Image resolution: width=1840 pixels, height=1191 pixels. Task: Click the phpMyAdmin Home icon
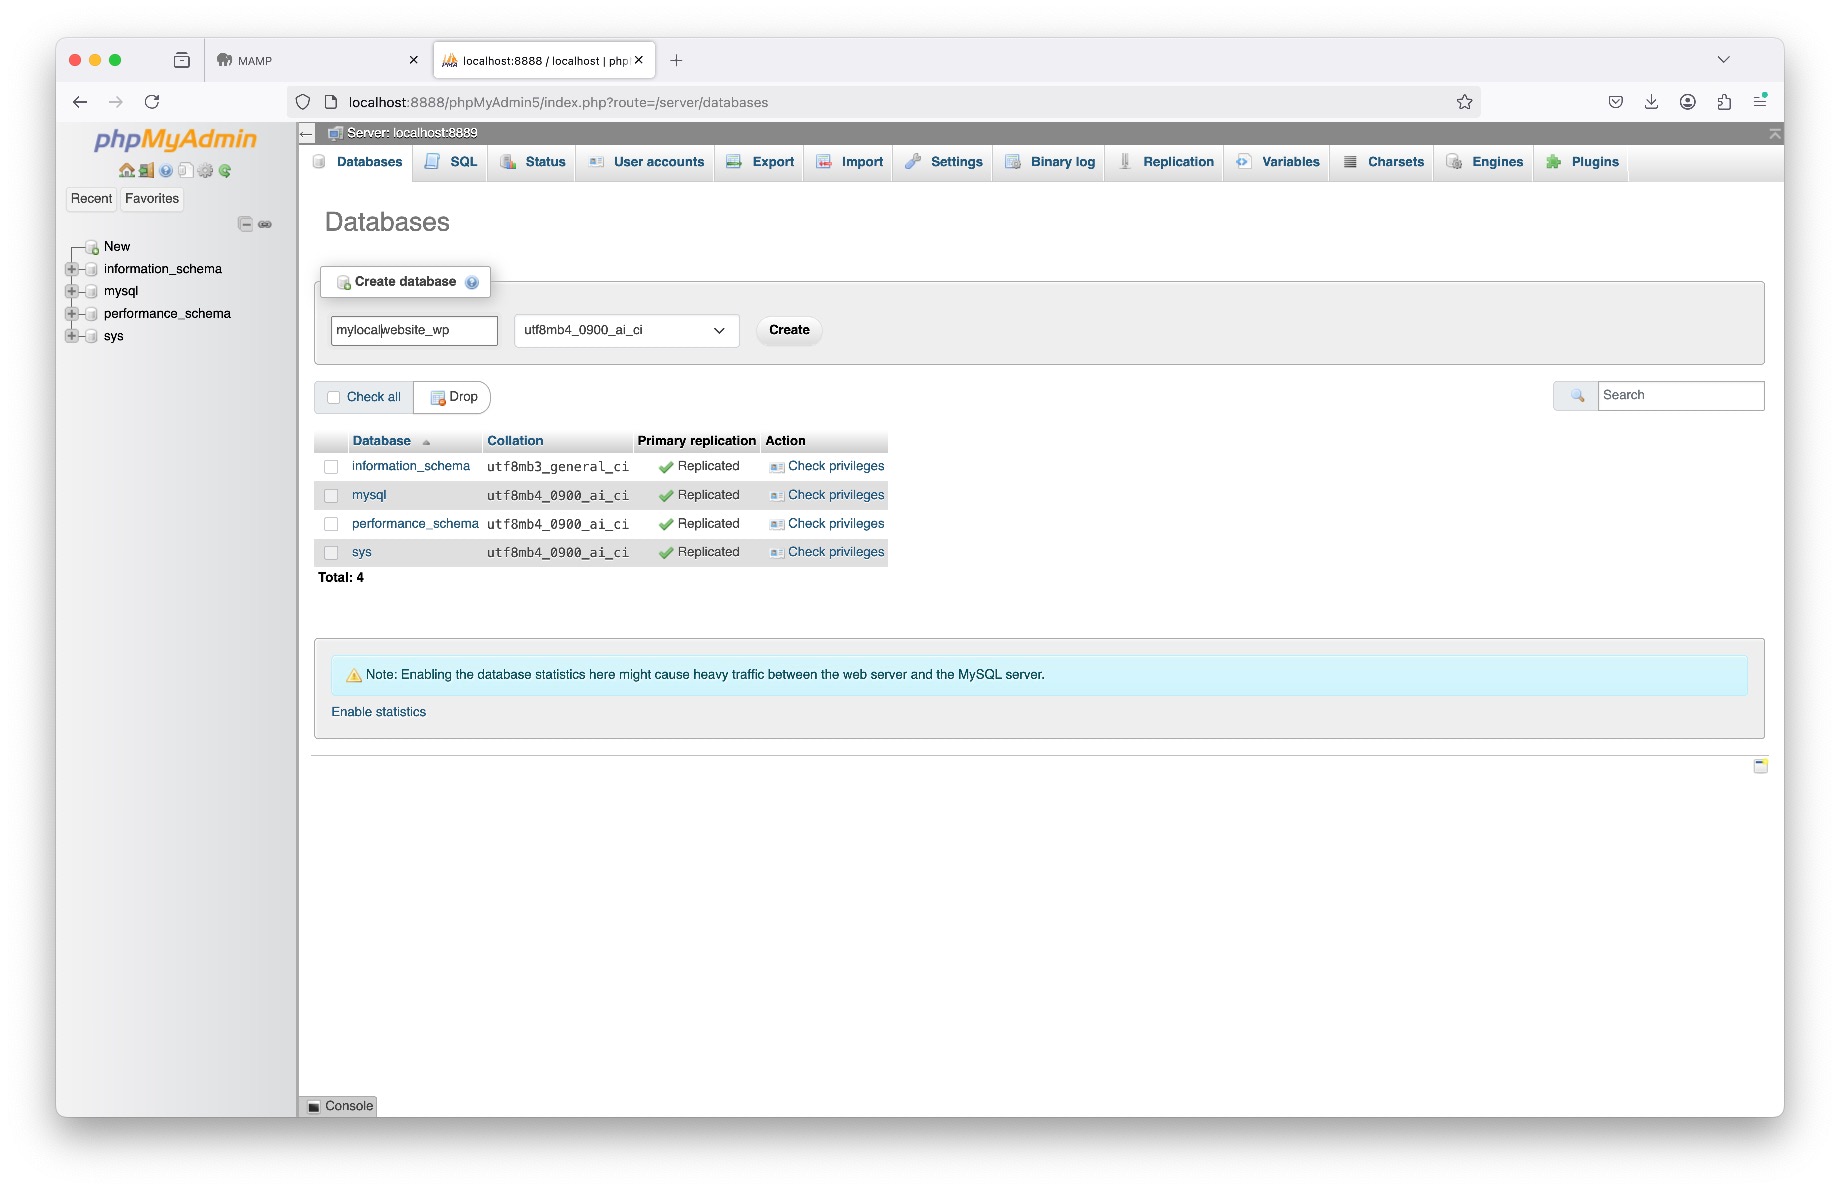coord(126,171)
